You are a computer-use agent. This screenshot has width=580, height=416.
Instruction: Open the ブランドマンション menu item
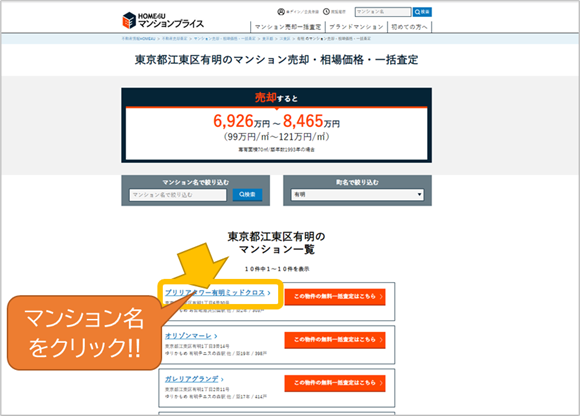click(356, 27)
